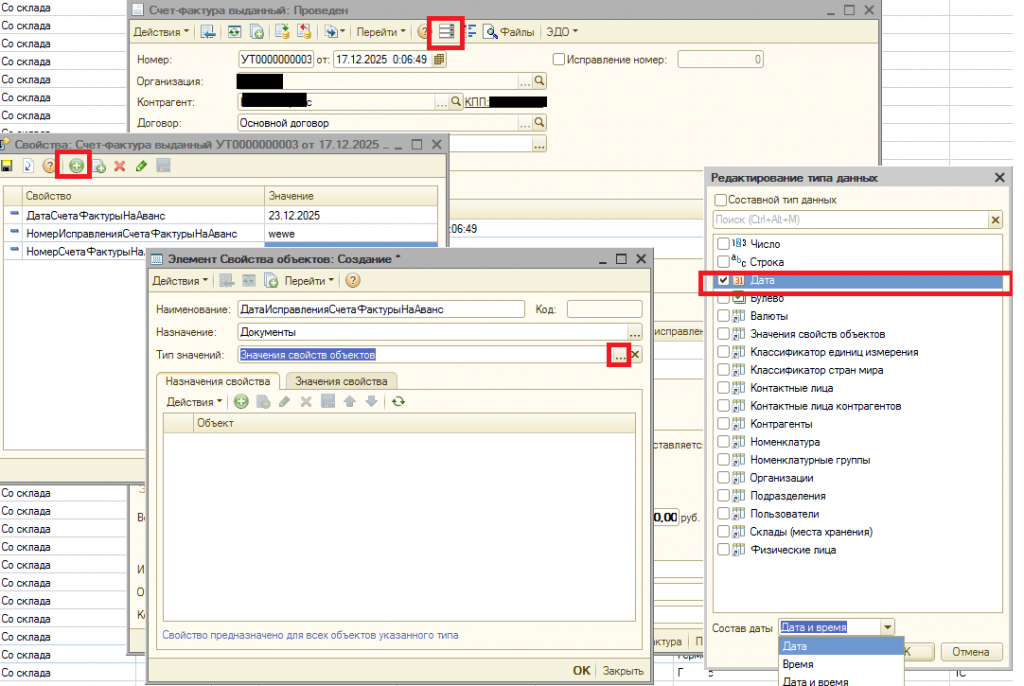
Task: Click the magnifier beside Договор field
Action: pos(539,122)
